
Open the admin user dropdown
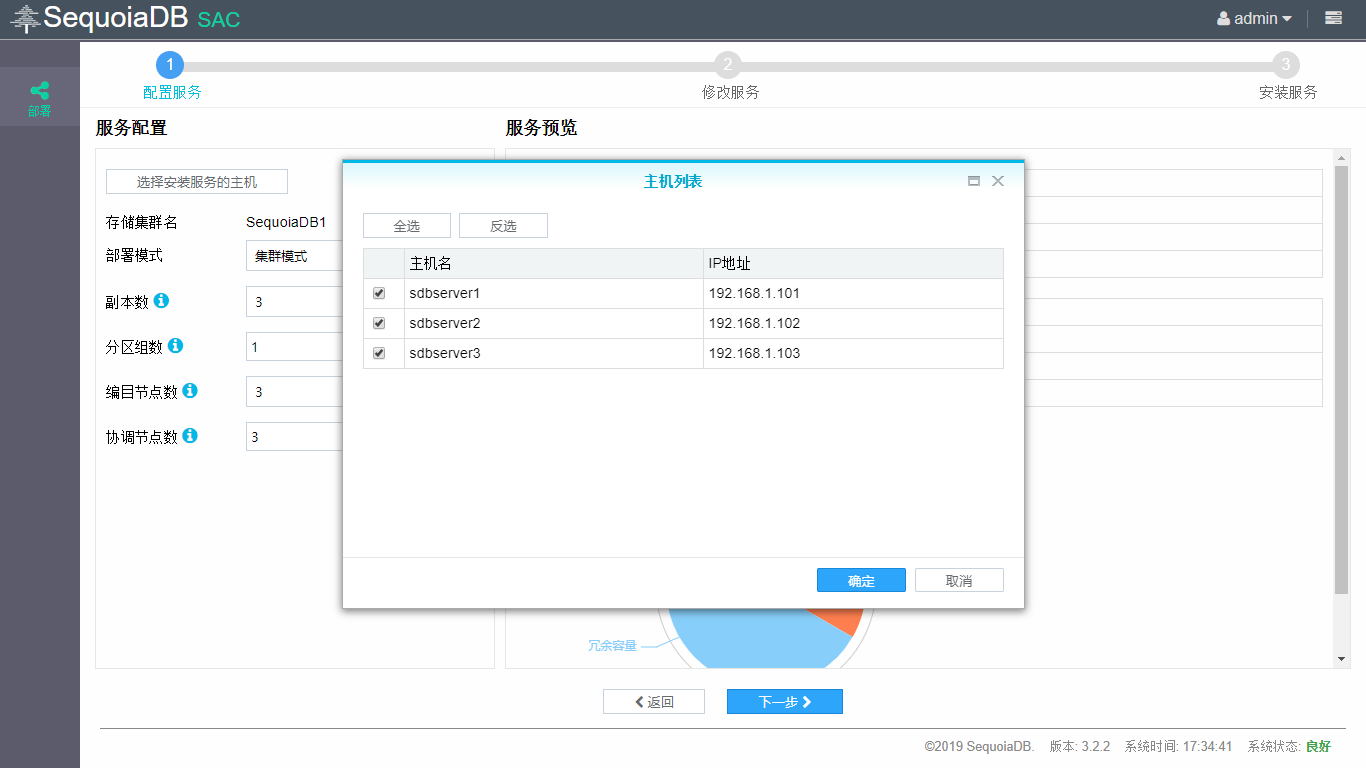tap(1254, 18)
